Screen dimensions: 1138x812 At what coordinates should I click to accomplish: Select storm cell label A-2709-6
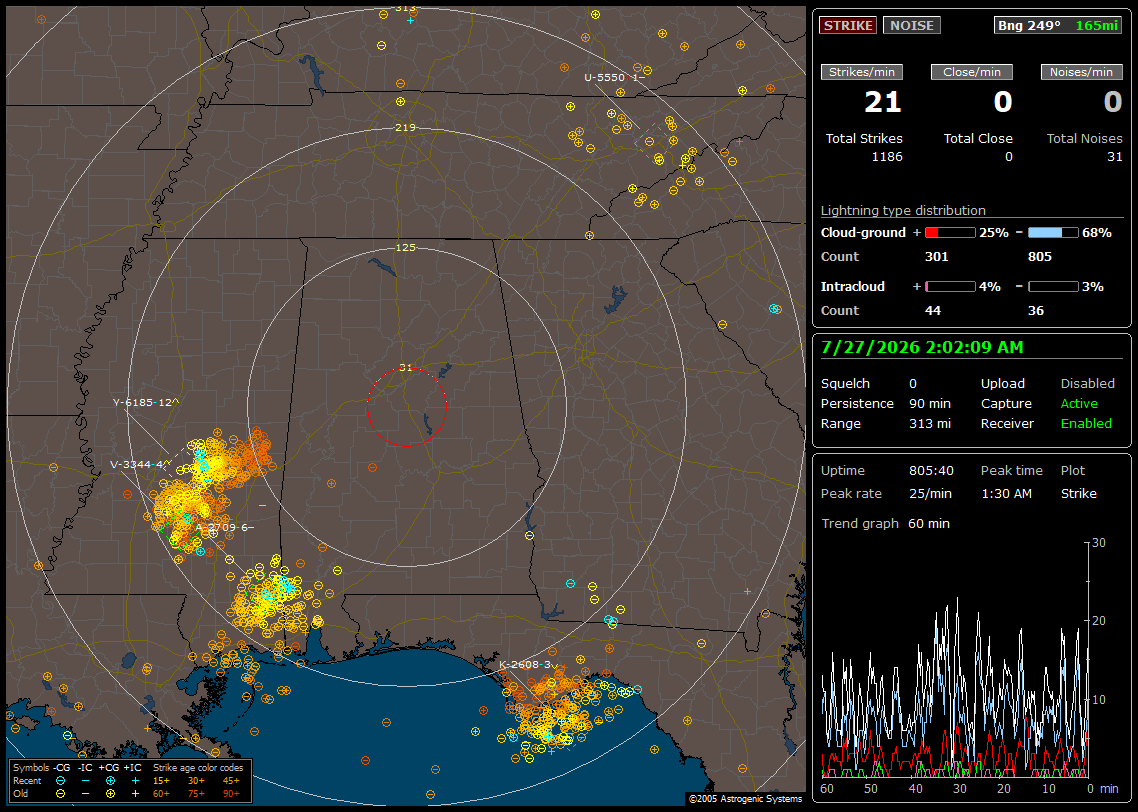222,527
